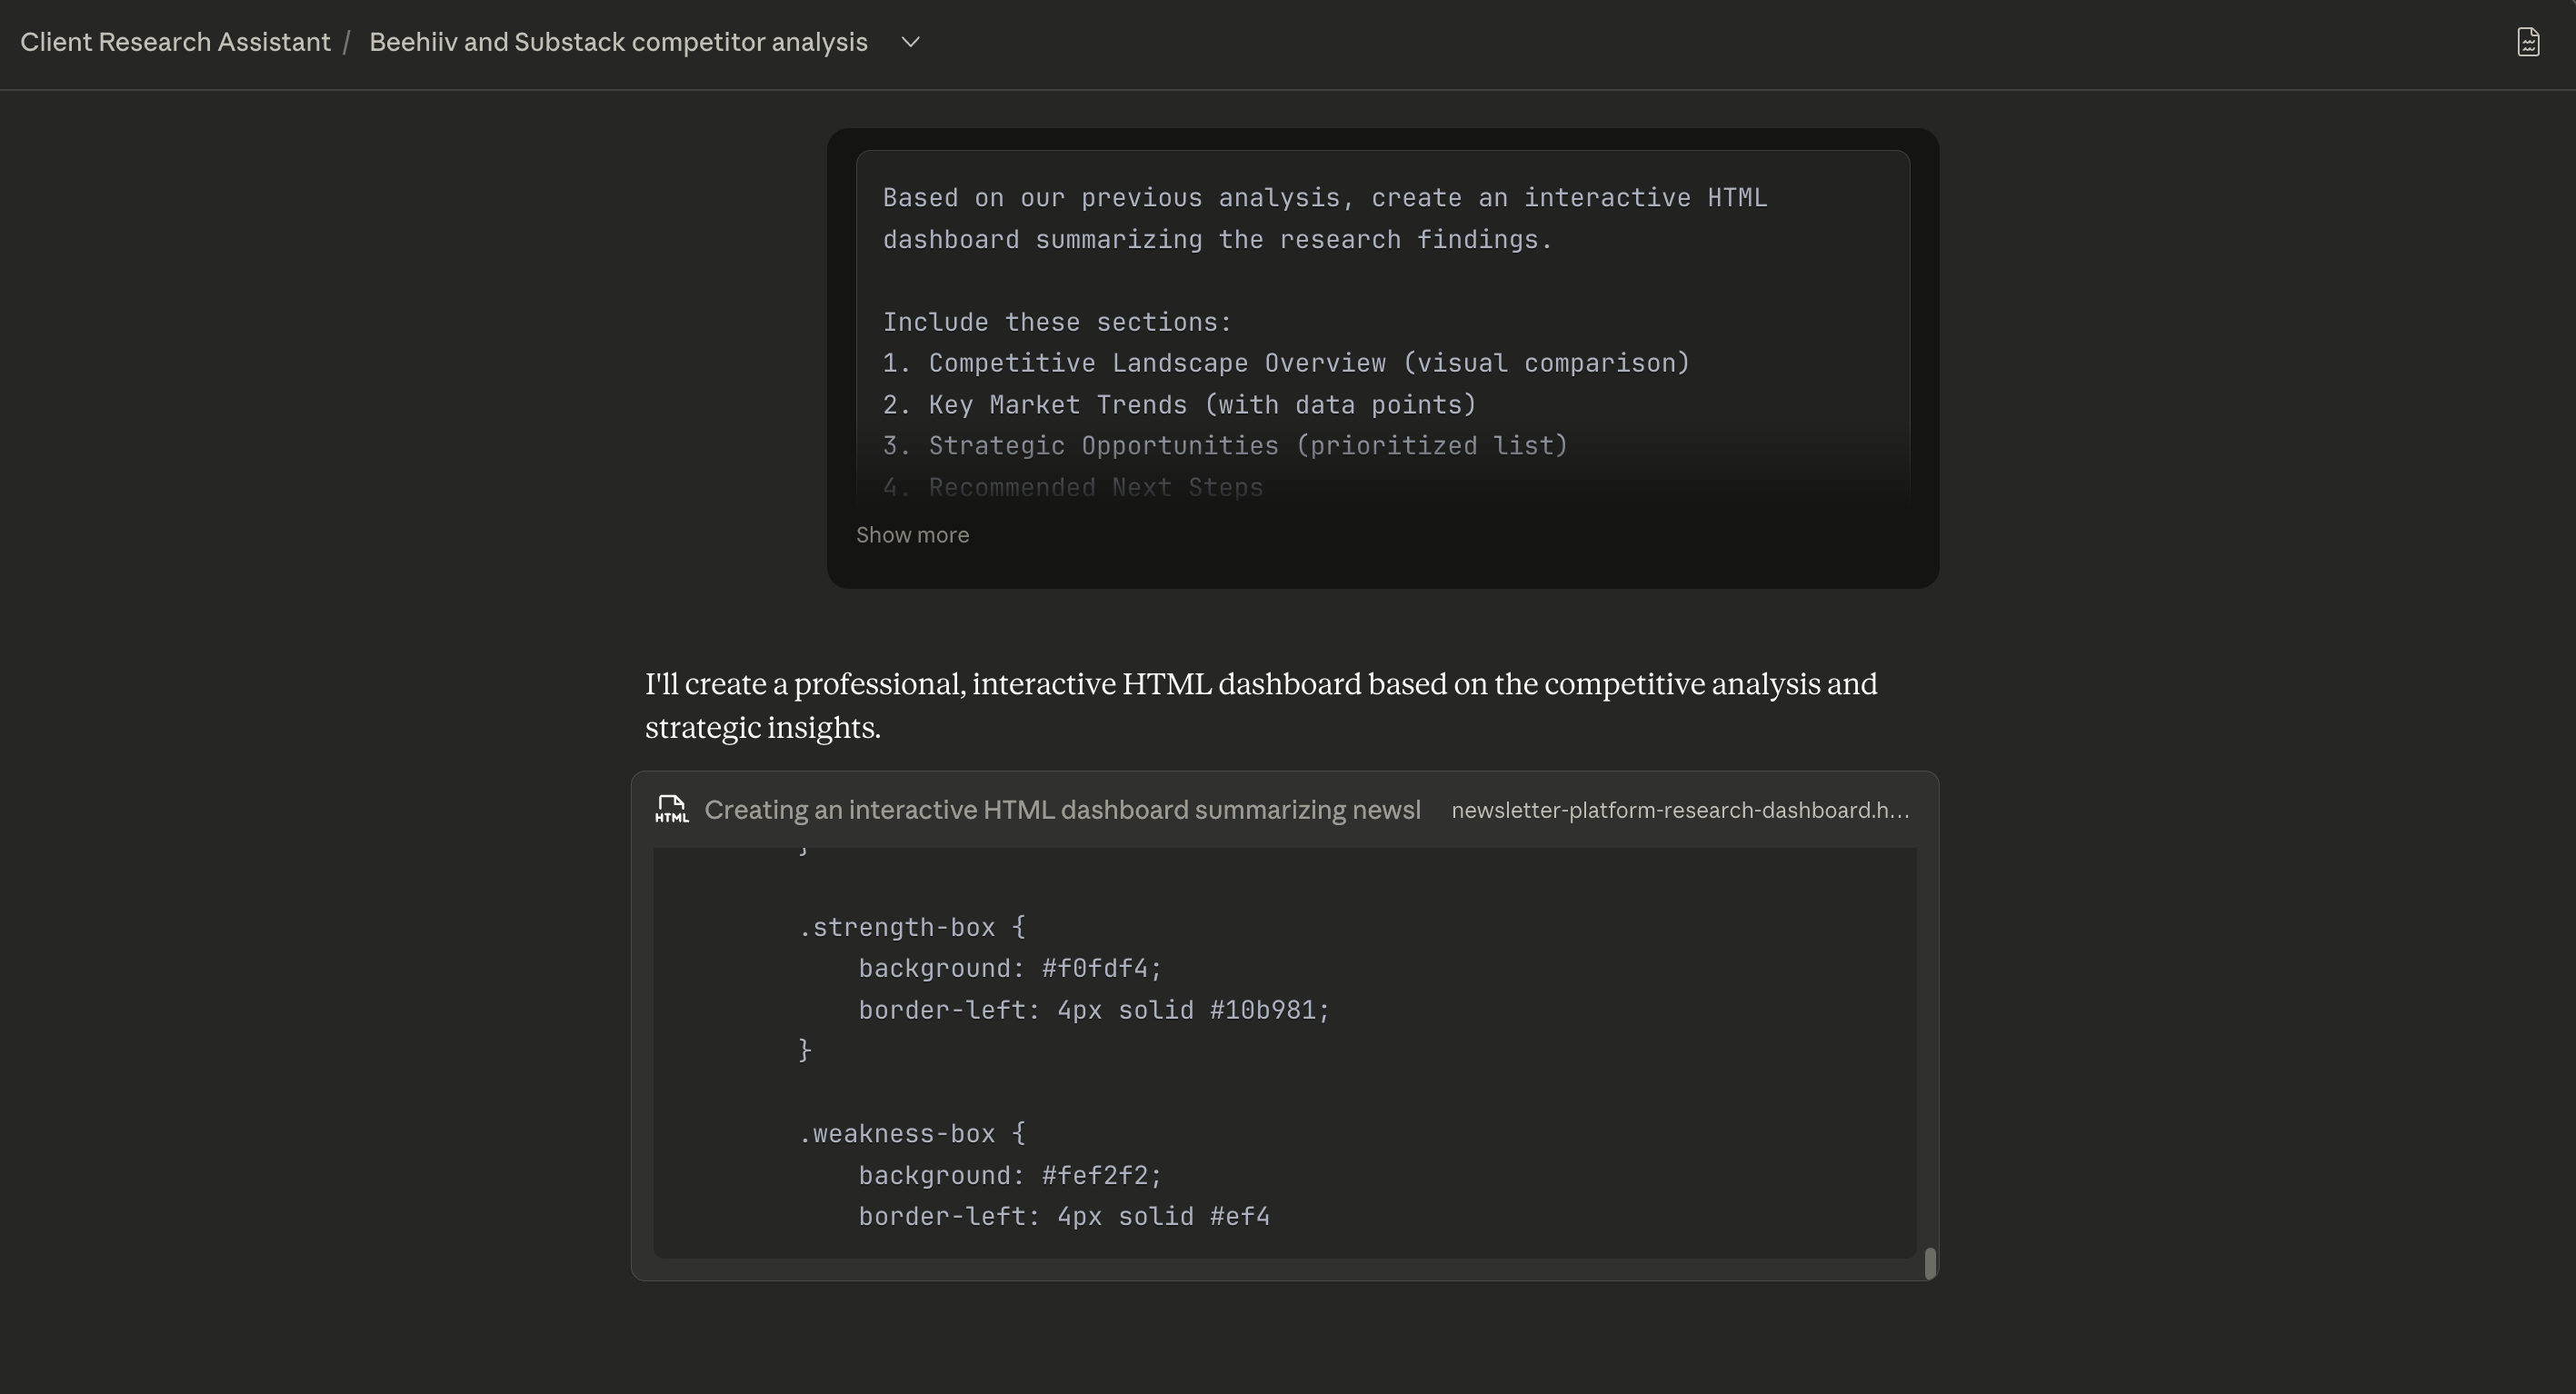Viewport: 2576px width, 1394px height.
Task: Expand the chevron beside the conversation title
Action: pyautogui.click(x=910, y=43)
